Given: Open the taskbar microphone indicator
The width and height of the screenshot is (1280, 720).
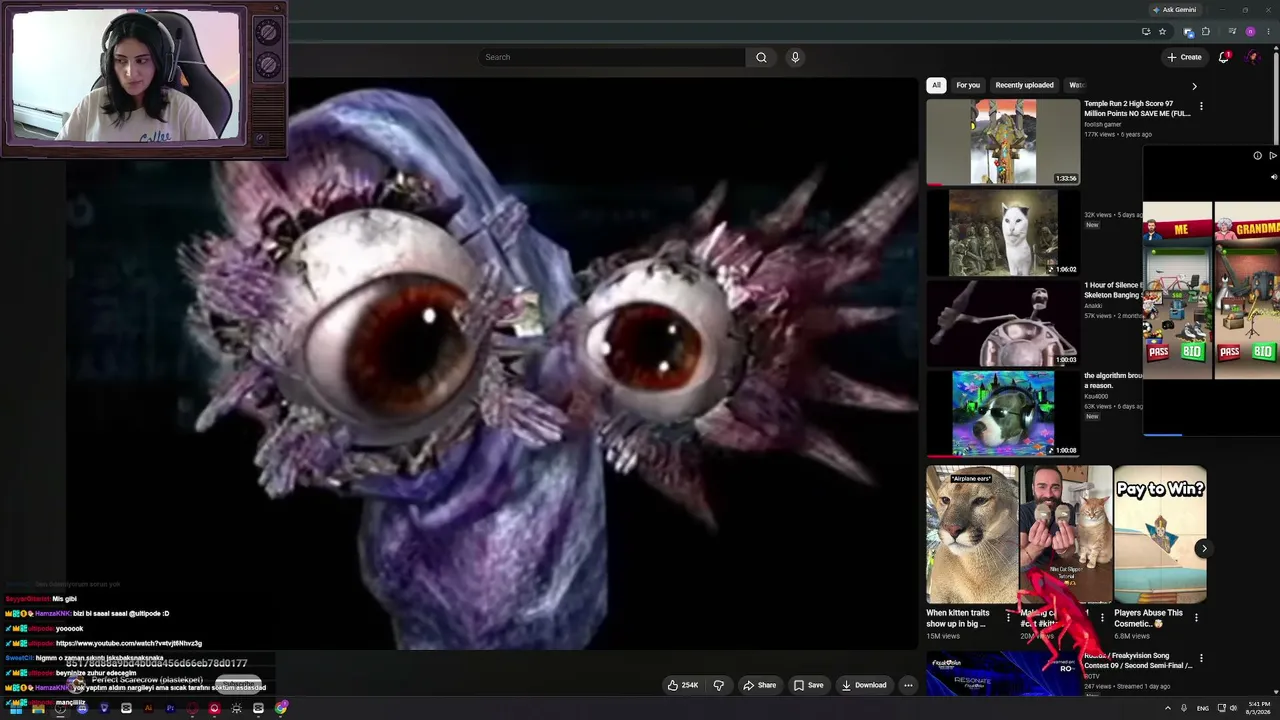Looking at the screenshot, I should click(1184, 708).
